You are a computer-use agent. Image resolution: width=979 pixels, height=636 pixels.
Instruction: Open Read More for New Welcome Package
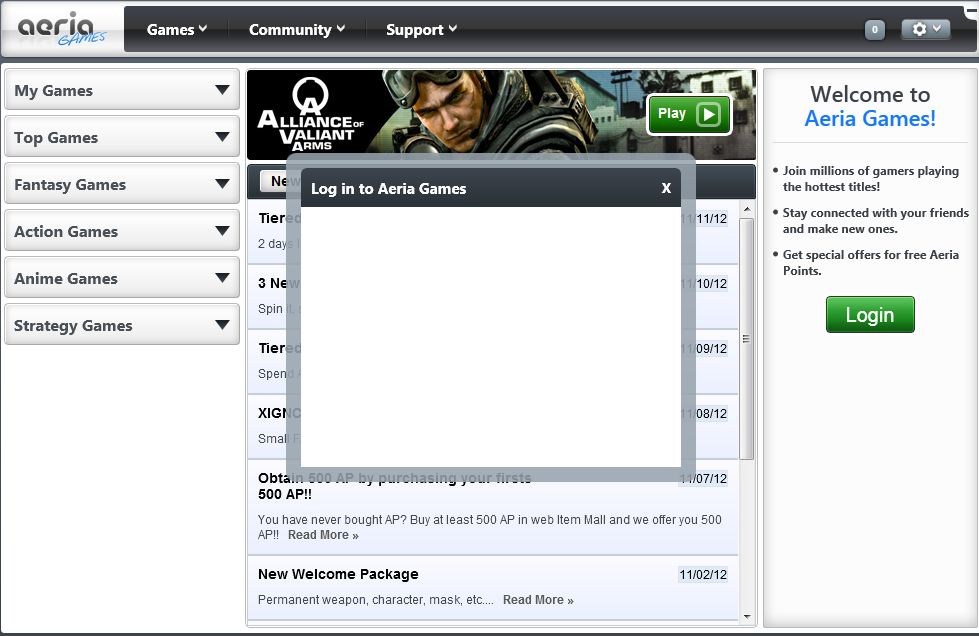pos(538,600)
